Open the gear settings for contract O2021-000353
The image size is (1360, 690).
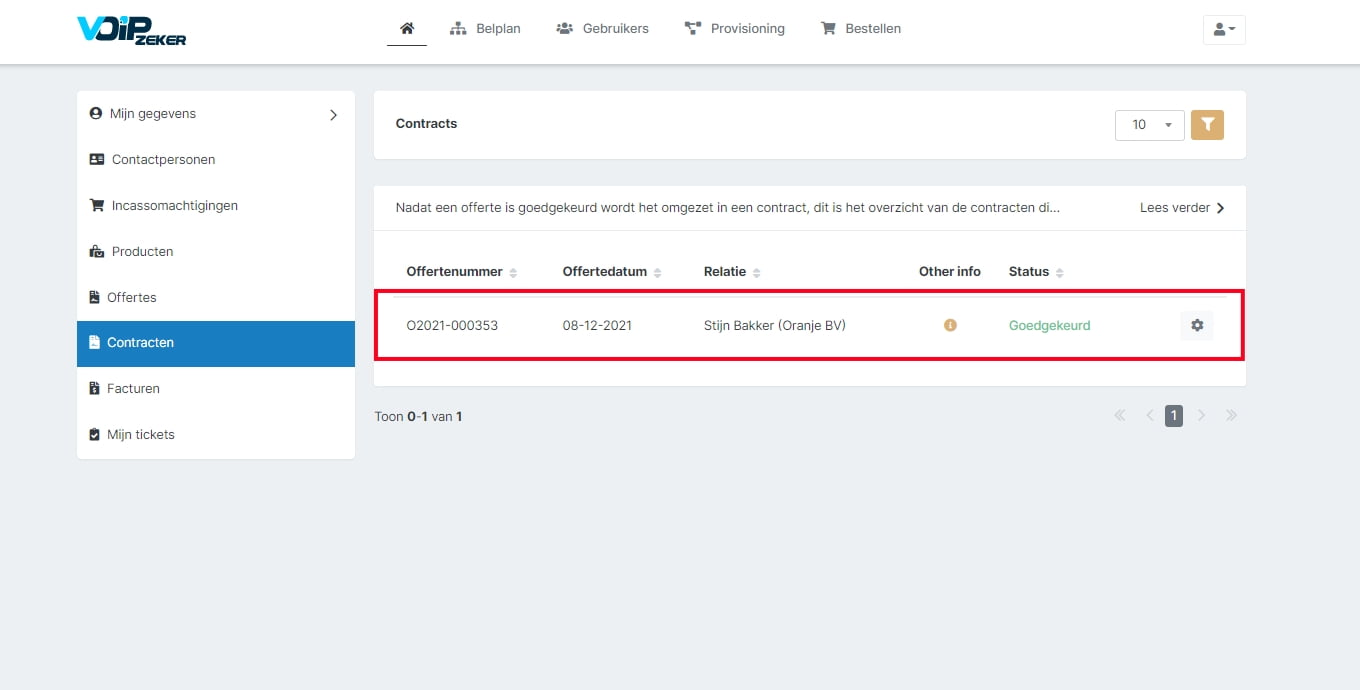1197,325
